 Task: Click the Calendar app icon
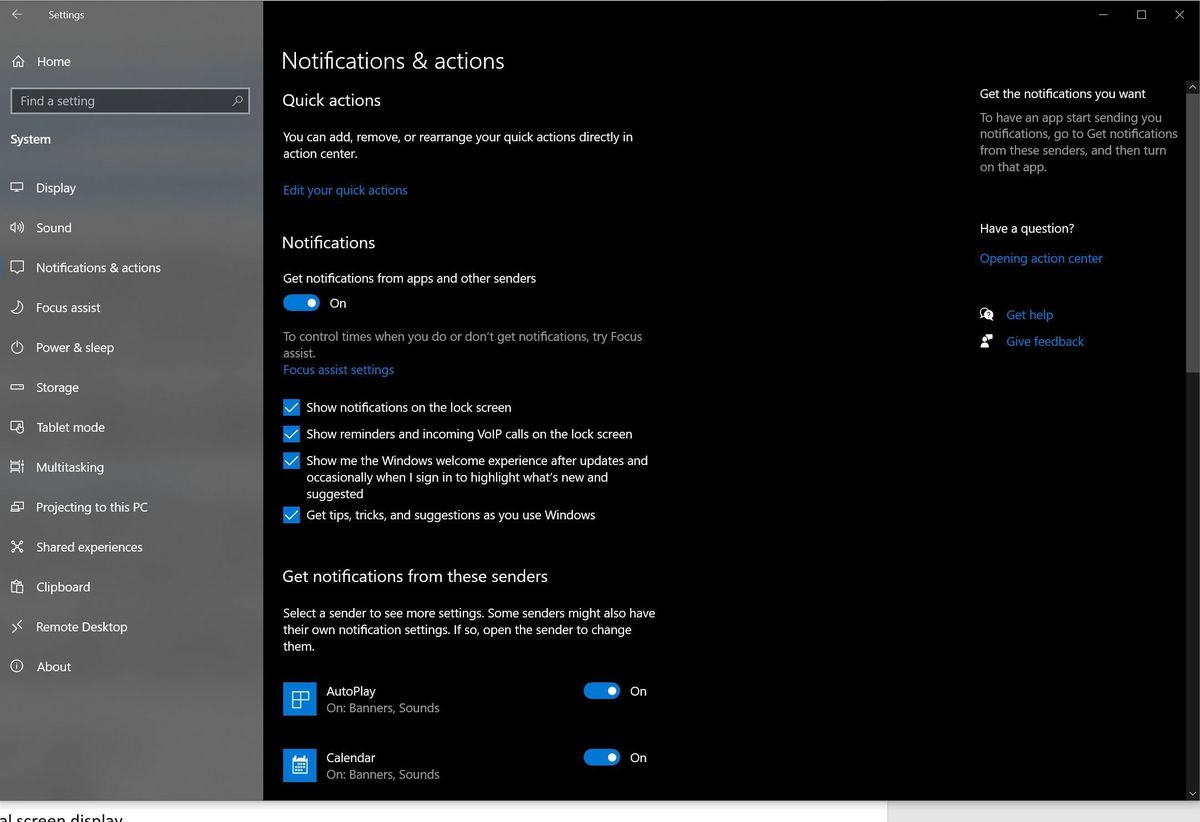300,766
